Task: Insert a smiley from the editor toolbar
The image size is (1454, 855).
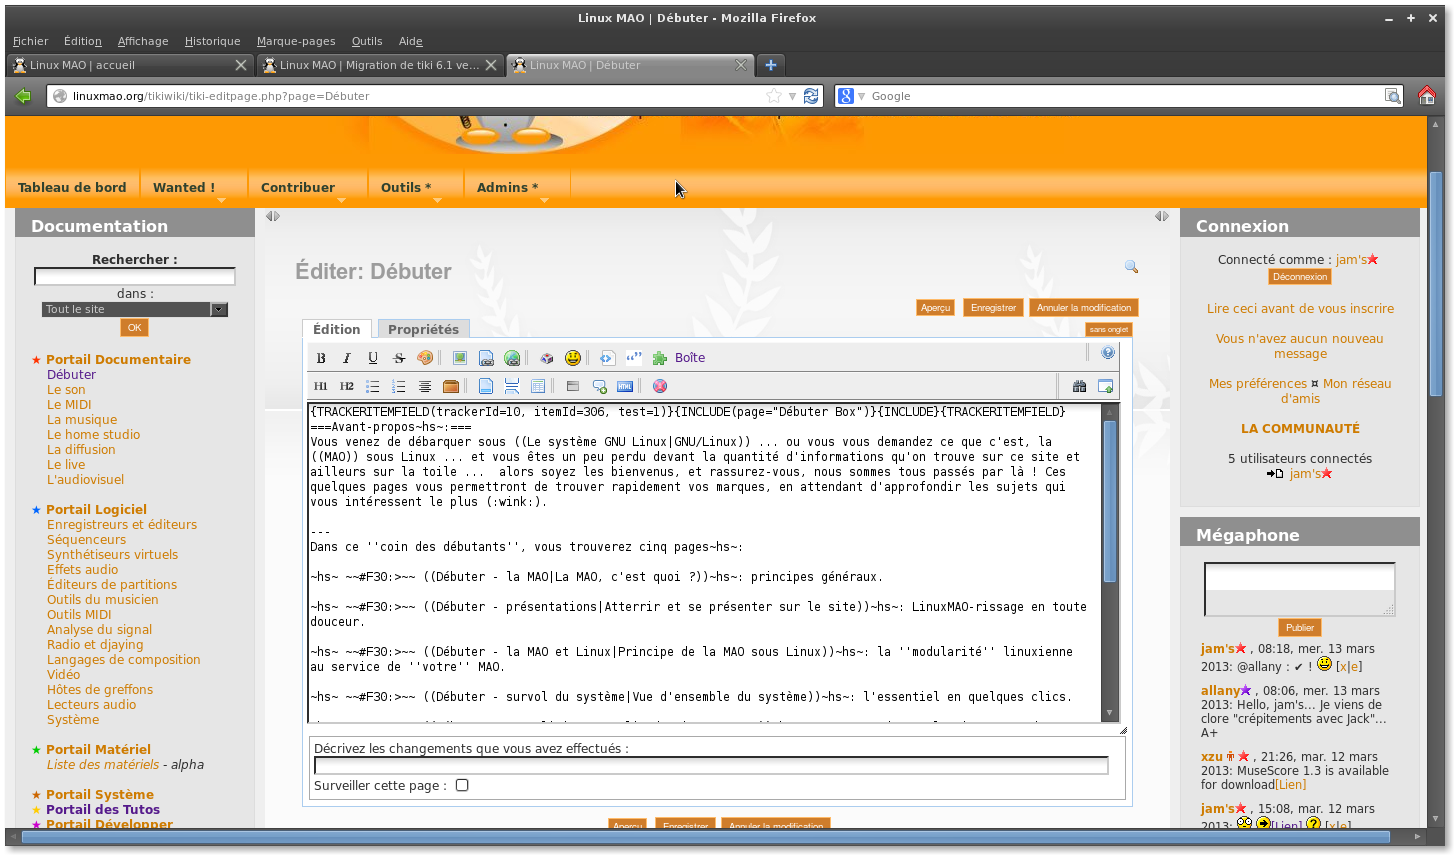Action: [573, 358]
